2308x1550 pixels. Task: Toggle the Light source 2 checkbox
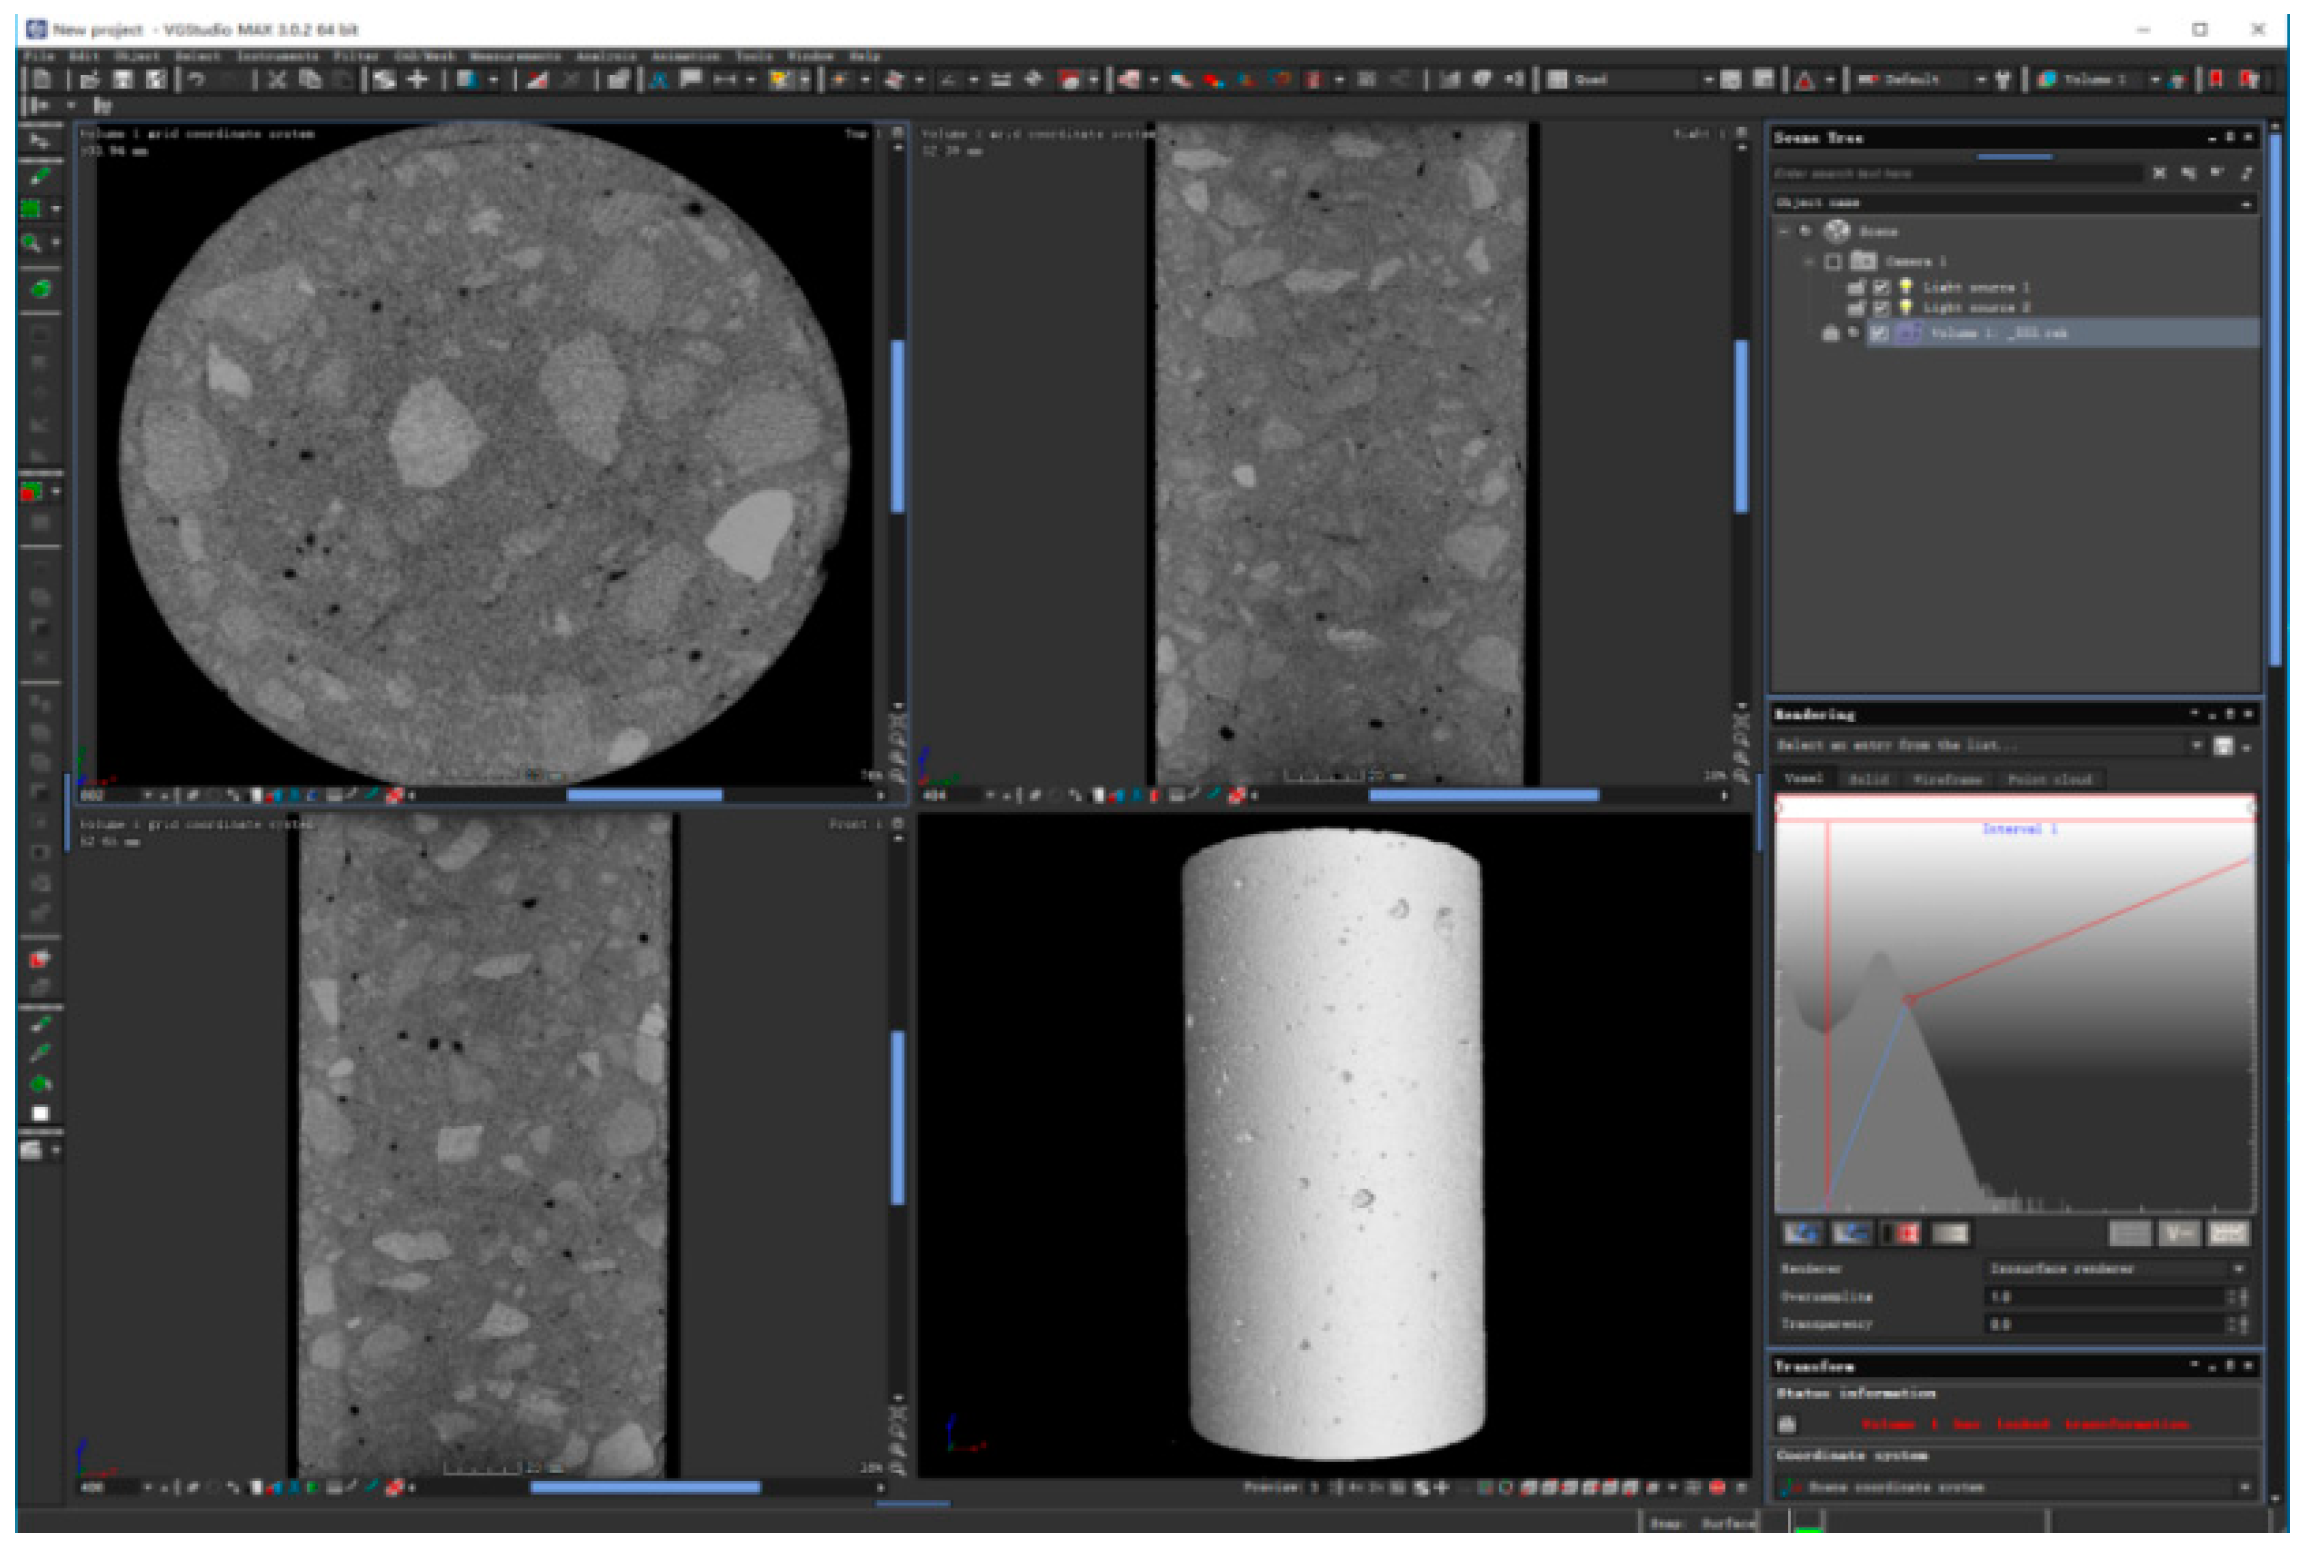click(x=1881, y=308)
